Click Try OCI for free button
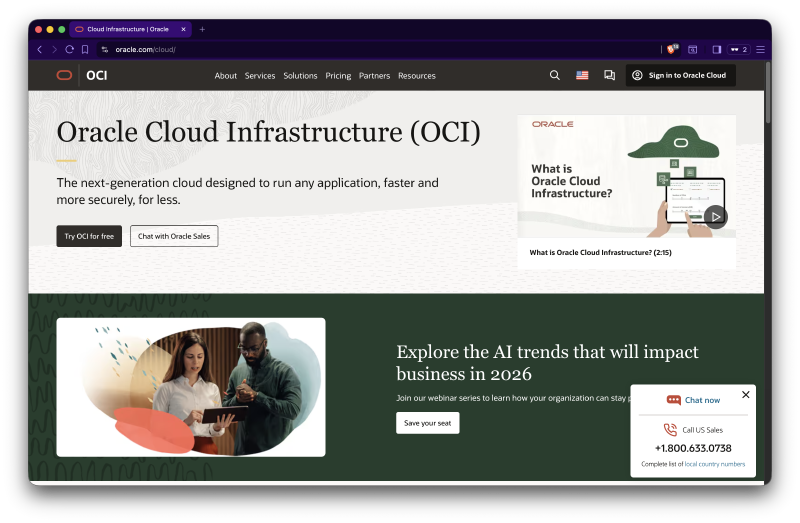 pyautogui.click(x=89, y=236)
